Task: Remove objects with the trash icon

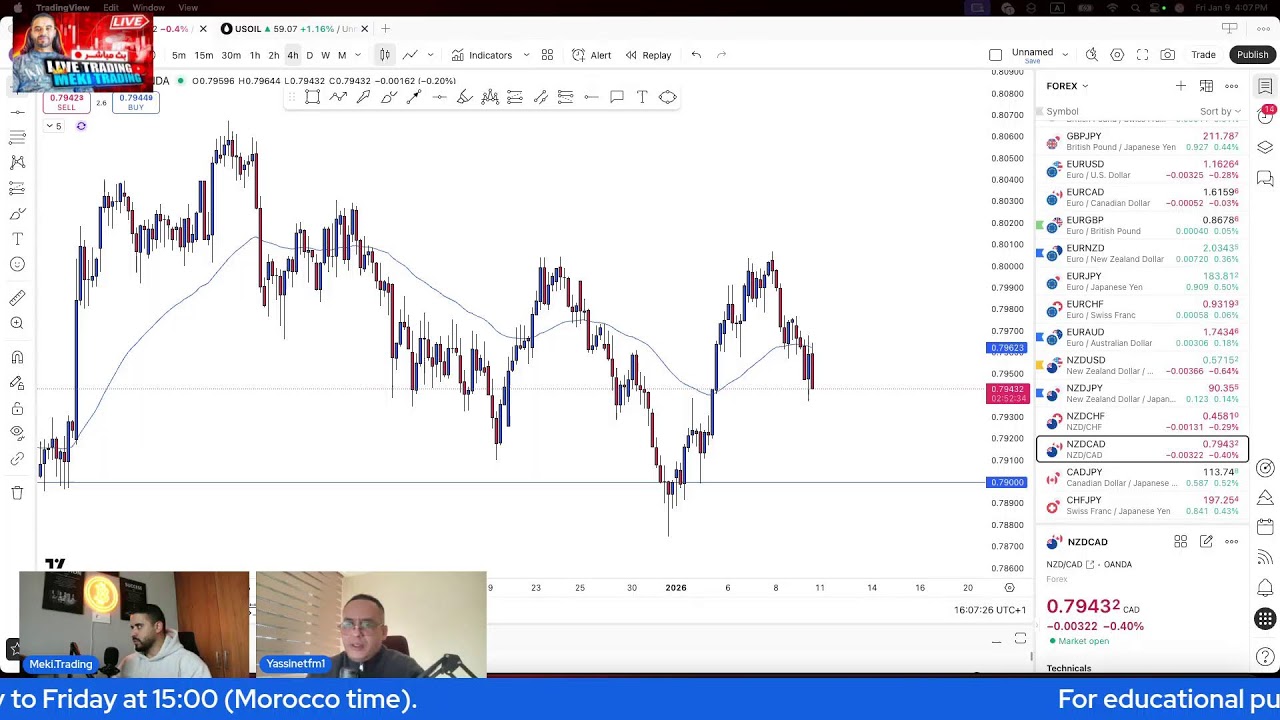Action: pyautogui.click(x=17, y=492)
